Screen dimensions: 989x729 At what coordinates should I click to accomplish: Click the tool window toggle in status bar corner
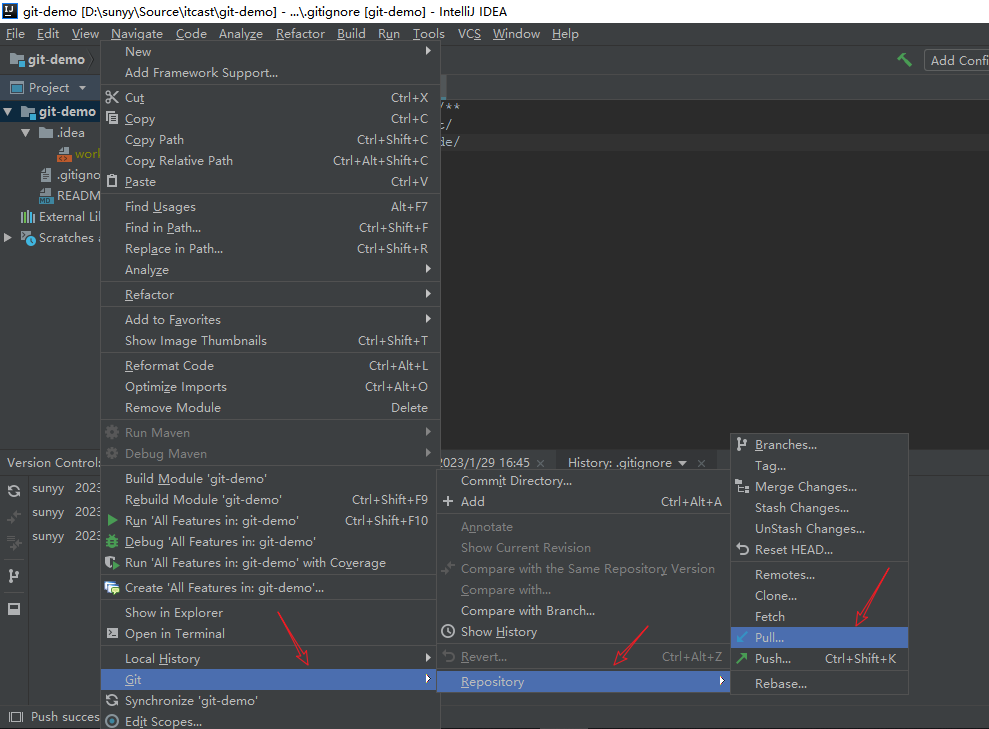point(14,716)
